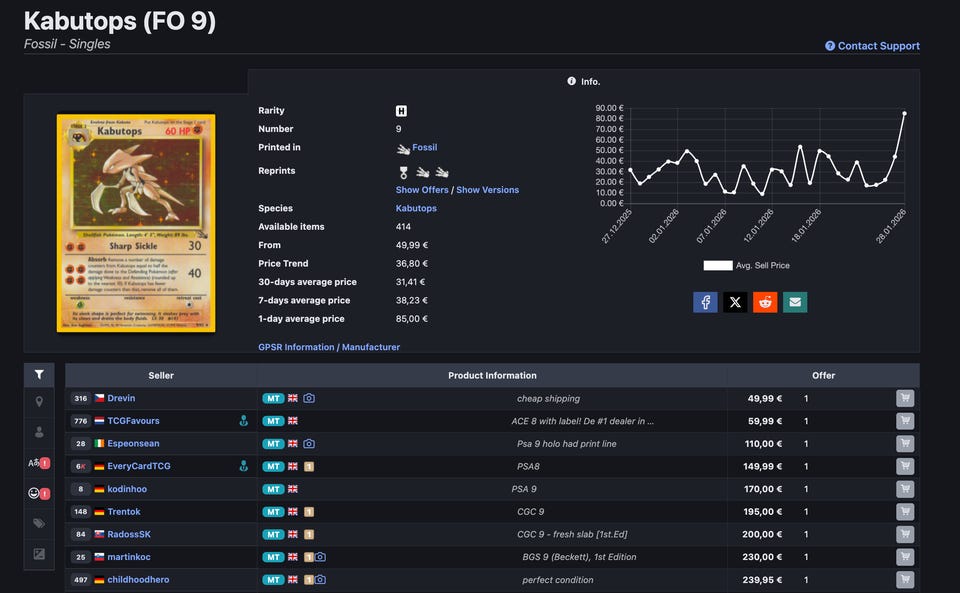Click the first edition badge in Trentok's row
960x593 pixels.
coord(309,512)
